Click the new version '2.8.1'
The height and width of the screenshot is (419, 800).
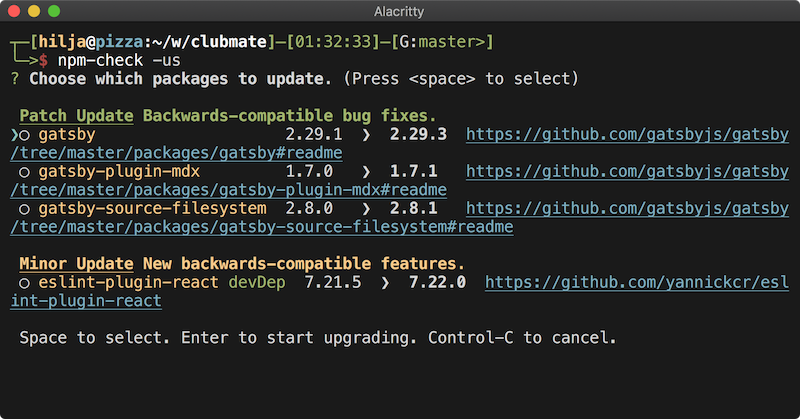[414, 208]
